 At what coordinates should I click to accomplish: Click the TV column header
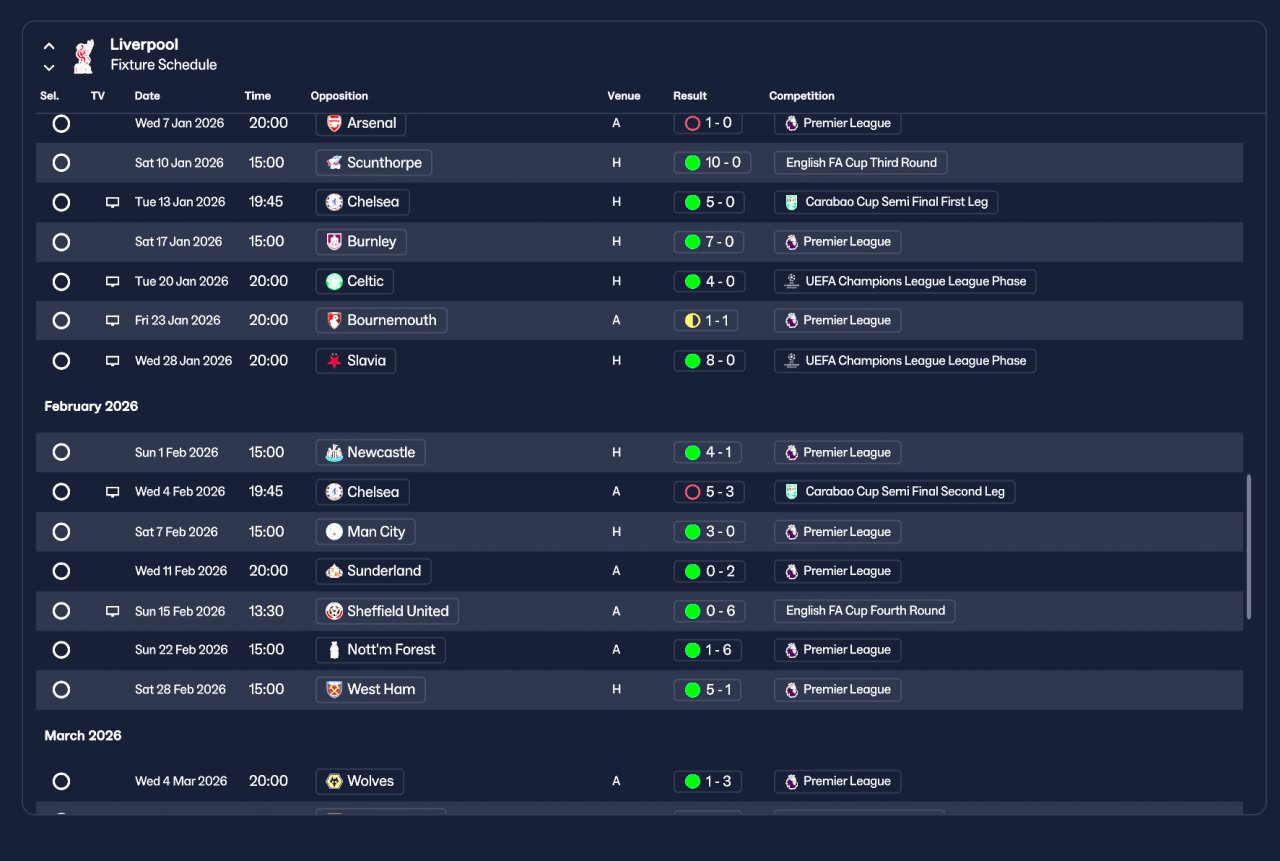98,96
